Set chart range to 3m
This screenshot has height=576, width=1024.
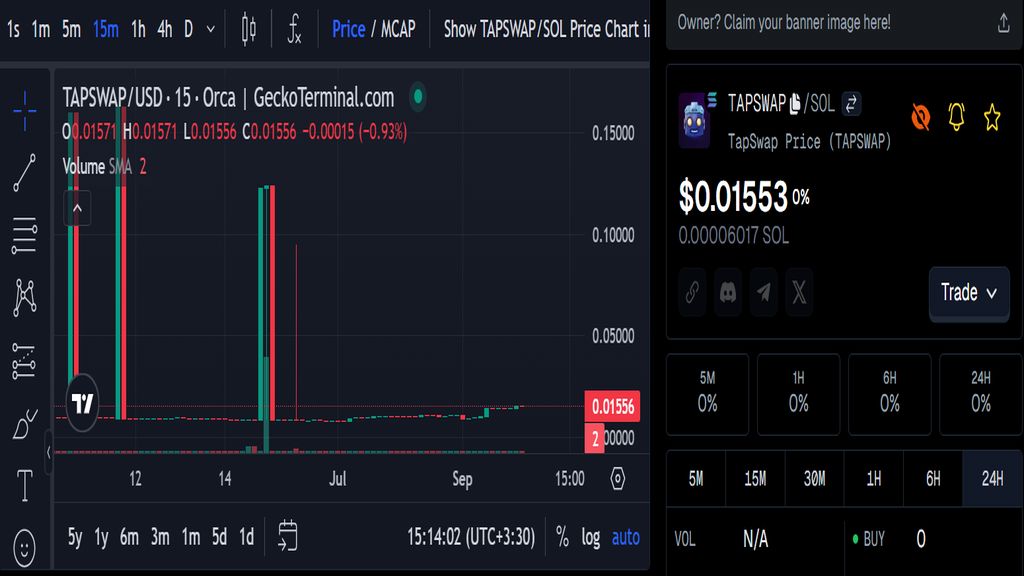[160, 537]
